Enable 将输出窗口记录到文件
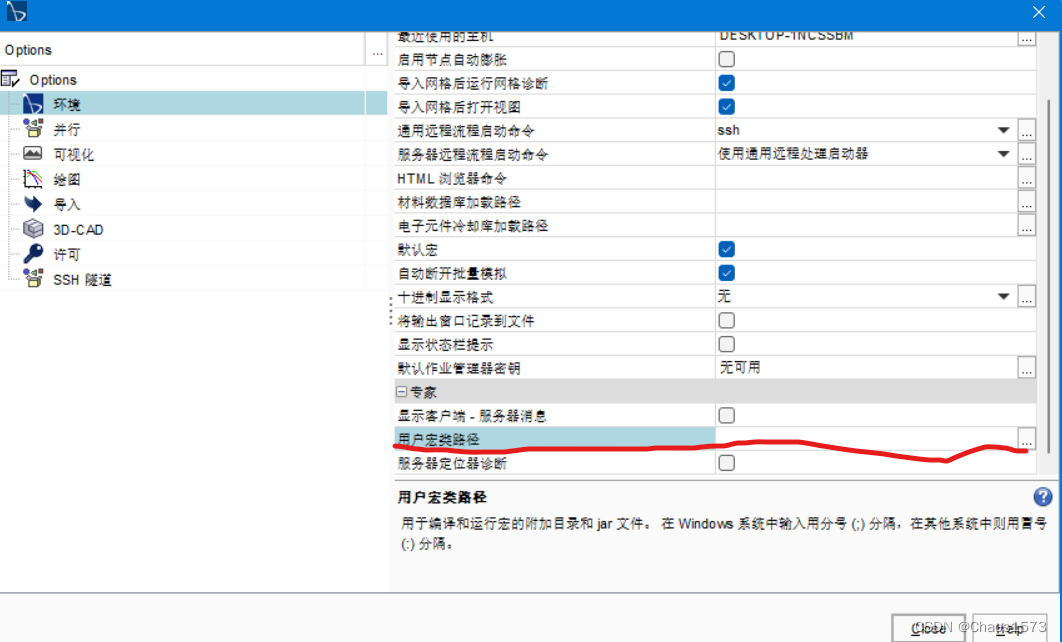The image size is (1062, 642). tap(726, 320)
